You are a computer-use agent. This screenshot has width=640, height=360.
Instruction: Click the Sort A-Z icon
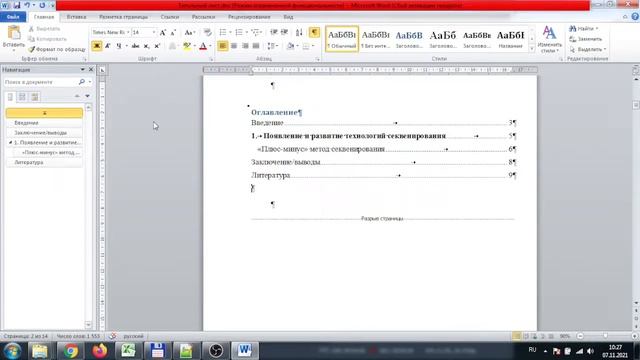(x=299, y=32)
